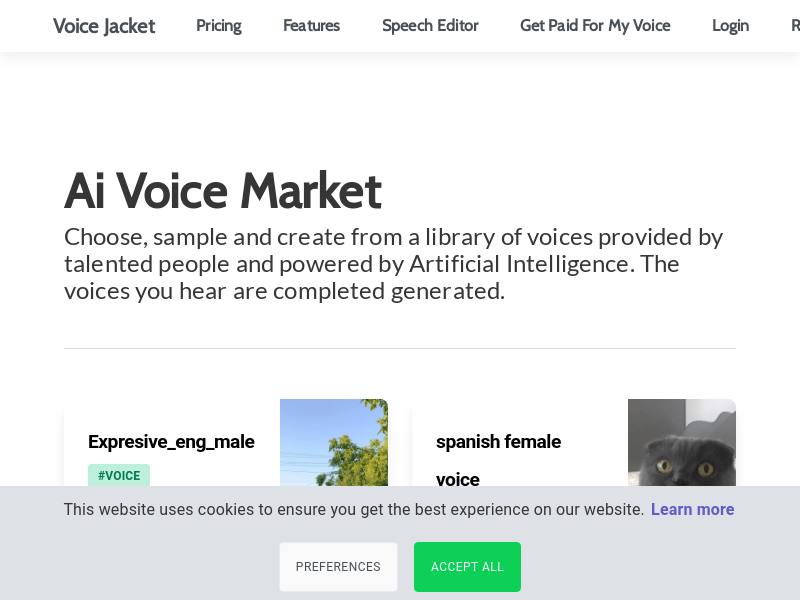Screen dimensions: 800x600
Task: Accept all website cookies
Action: point(467,566)
